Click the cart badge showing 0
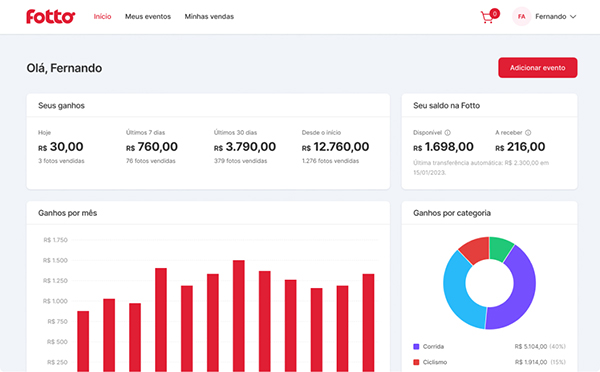The width and height of the screenshot is (600, 372). (494, 14)
